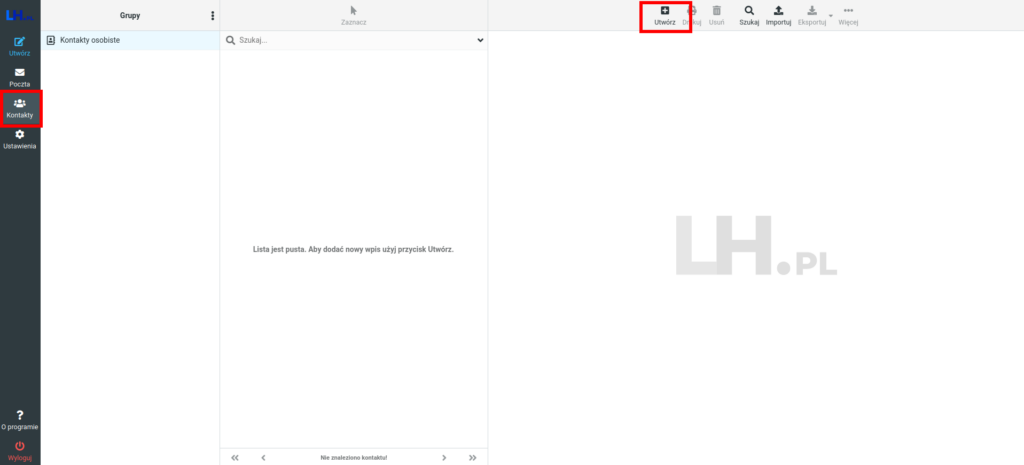Jump to last page of contacts

(x=472, y=457)
